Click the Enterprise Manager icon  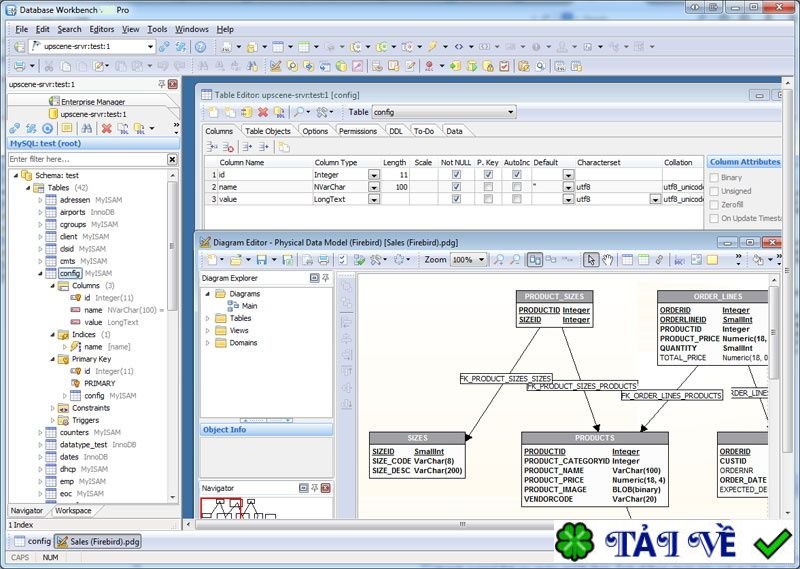coord(54,101)
